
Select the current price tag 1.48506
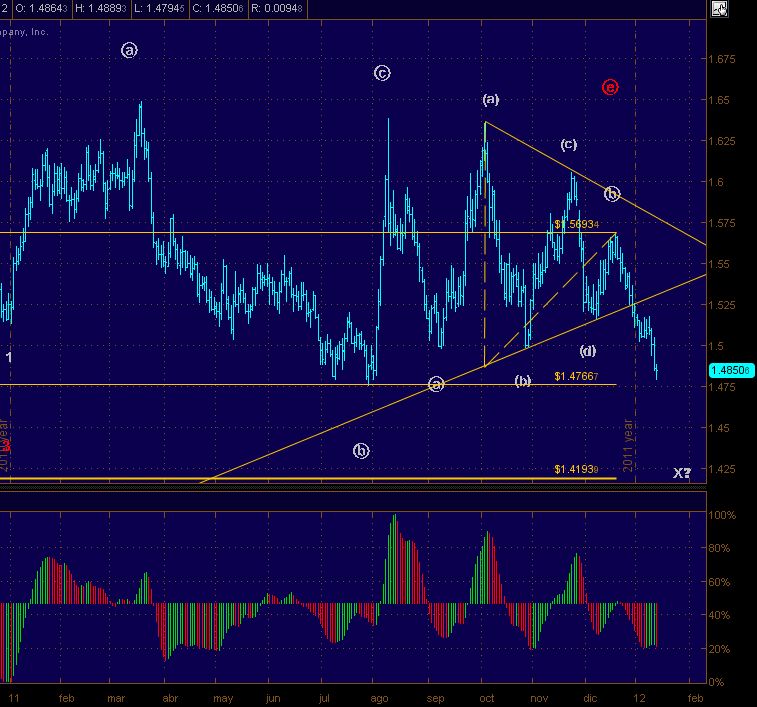point(731,370)
